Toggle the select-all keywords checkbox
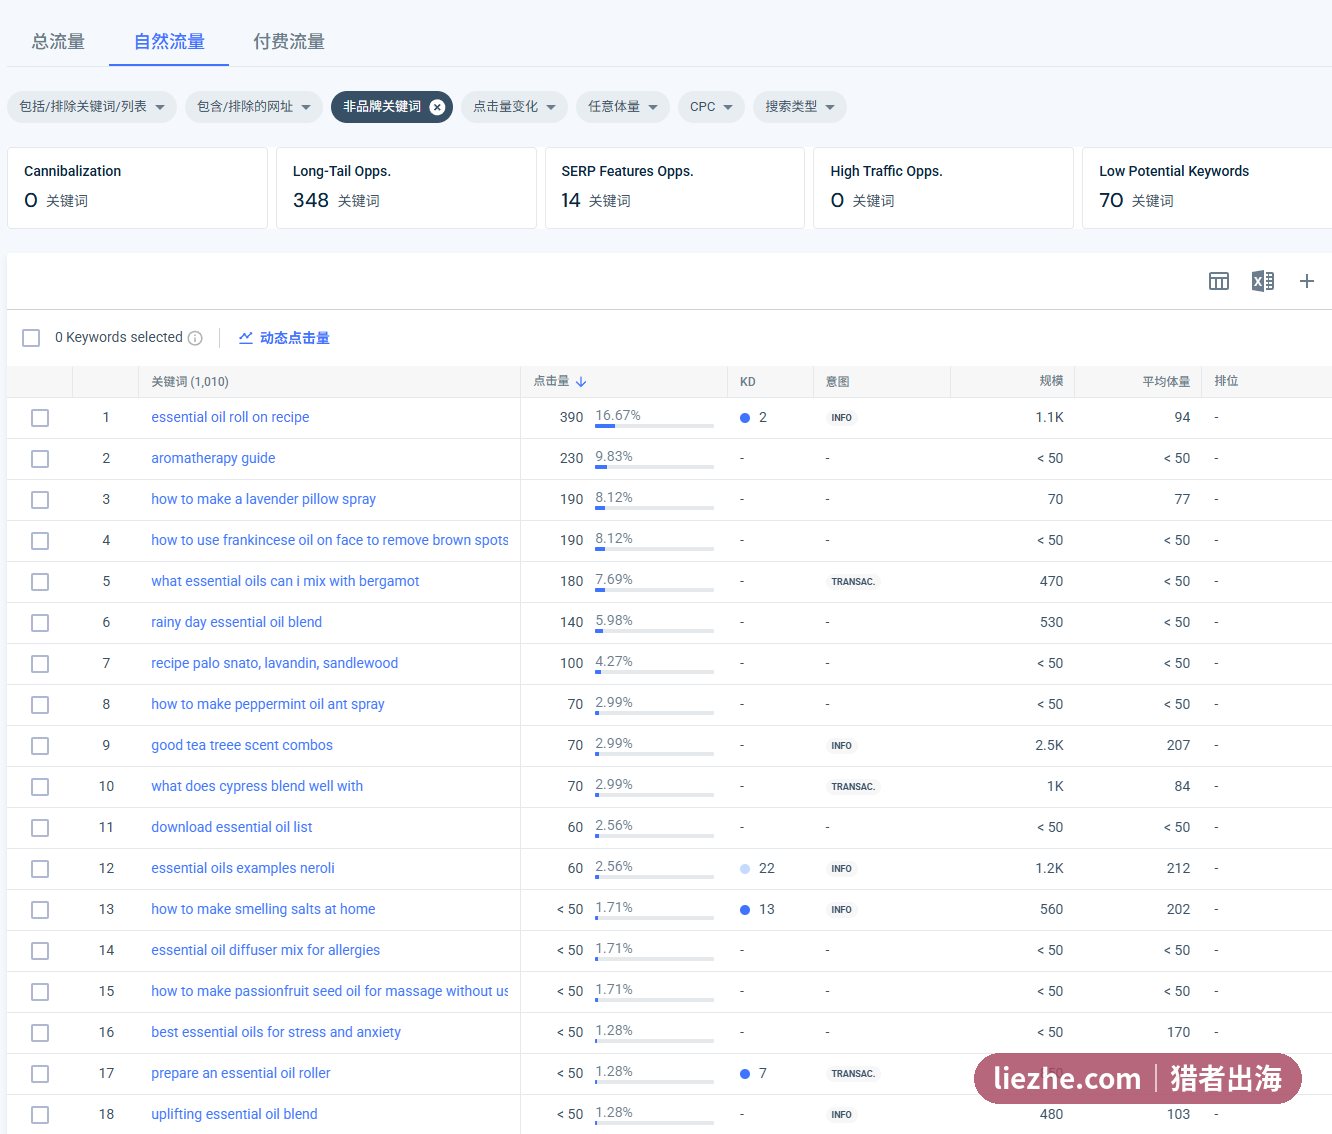The height and width of the screenshot is (1134, 1332). pos(31,338)
